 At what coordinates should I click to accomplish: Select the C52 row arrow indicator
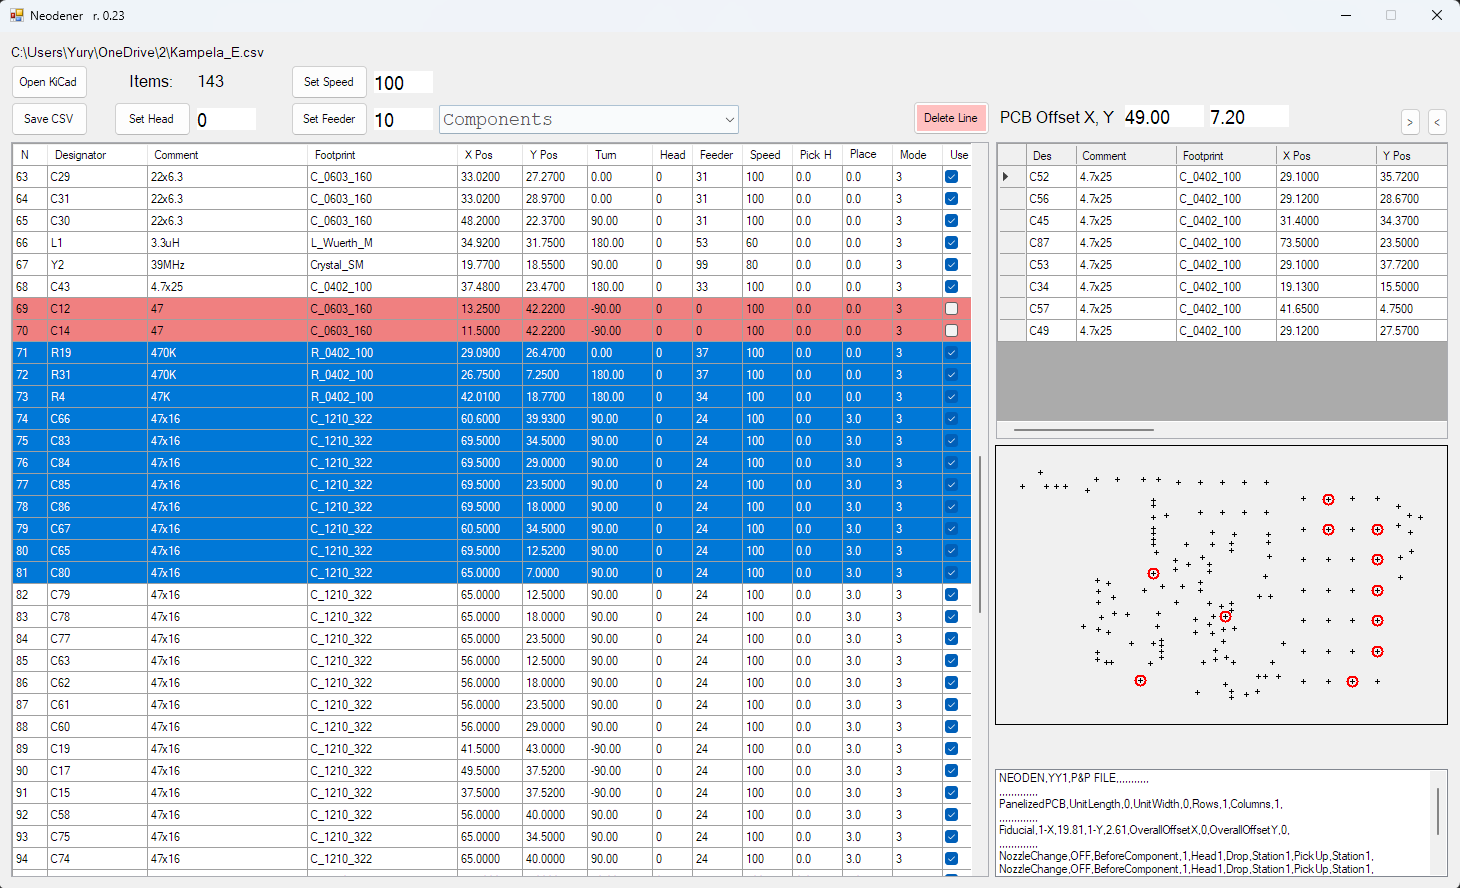tap(1006, 177)
